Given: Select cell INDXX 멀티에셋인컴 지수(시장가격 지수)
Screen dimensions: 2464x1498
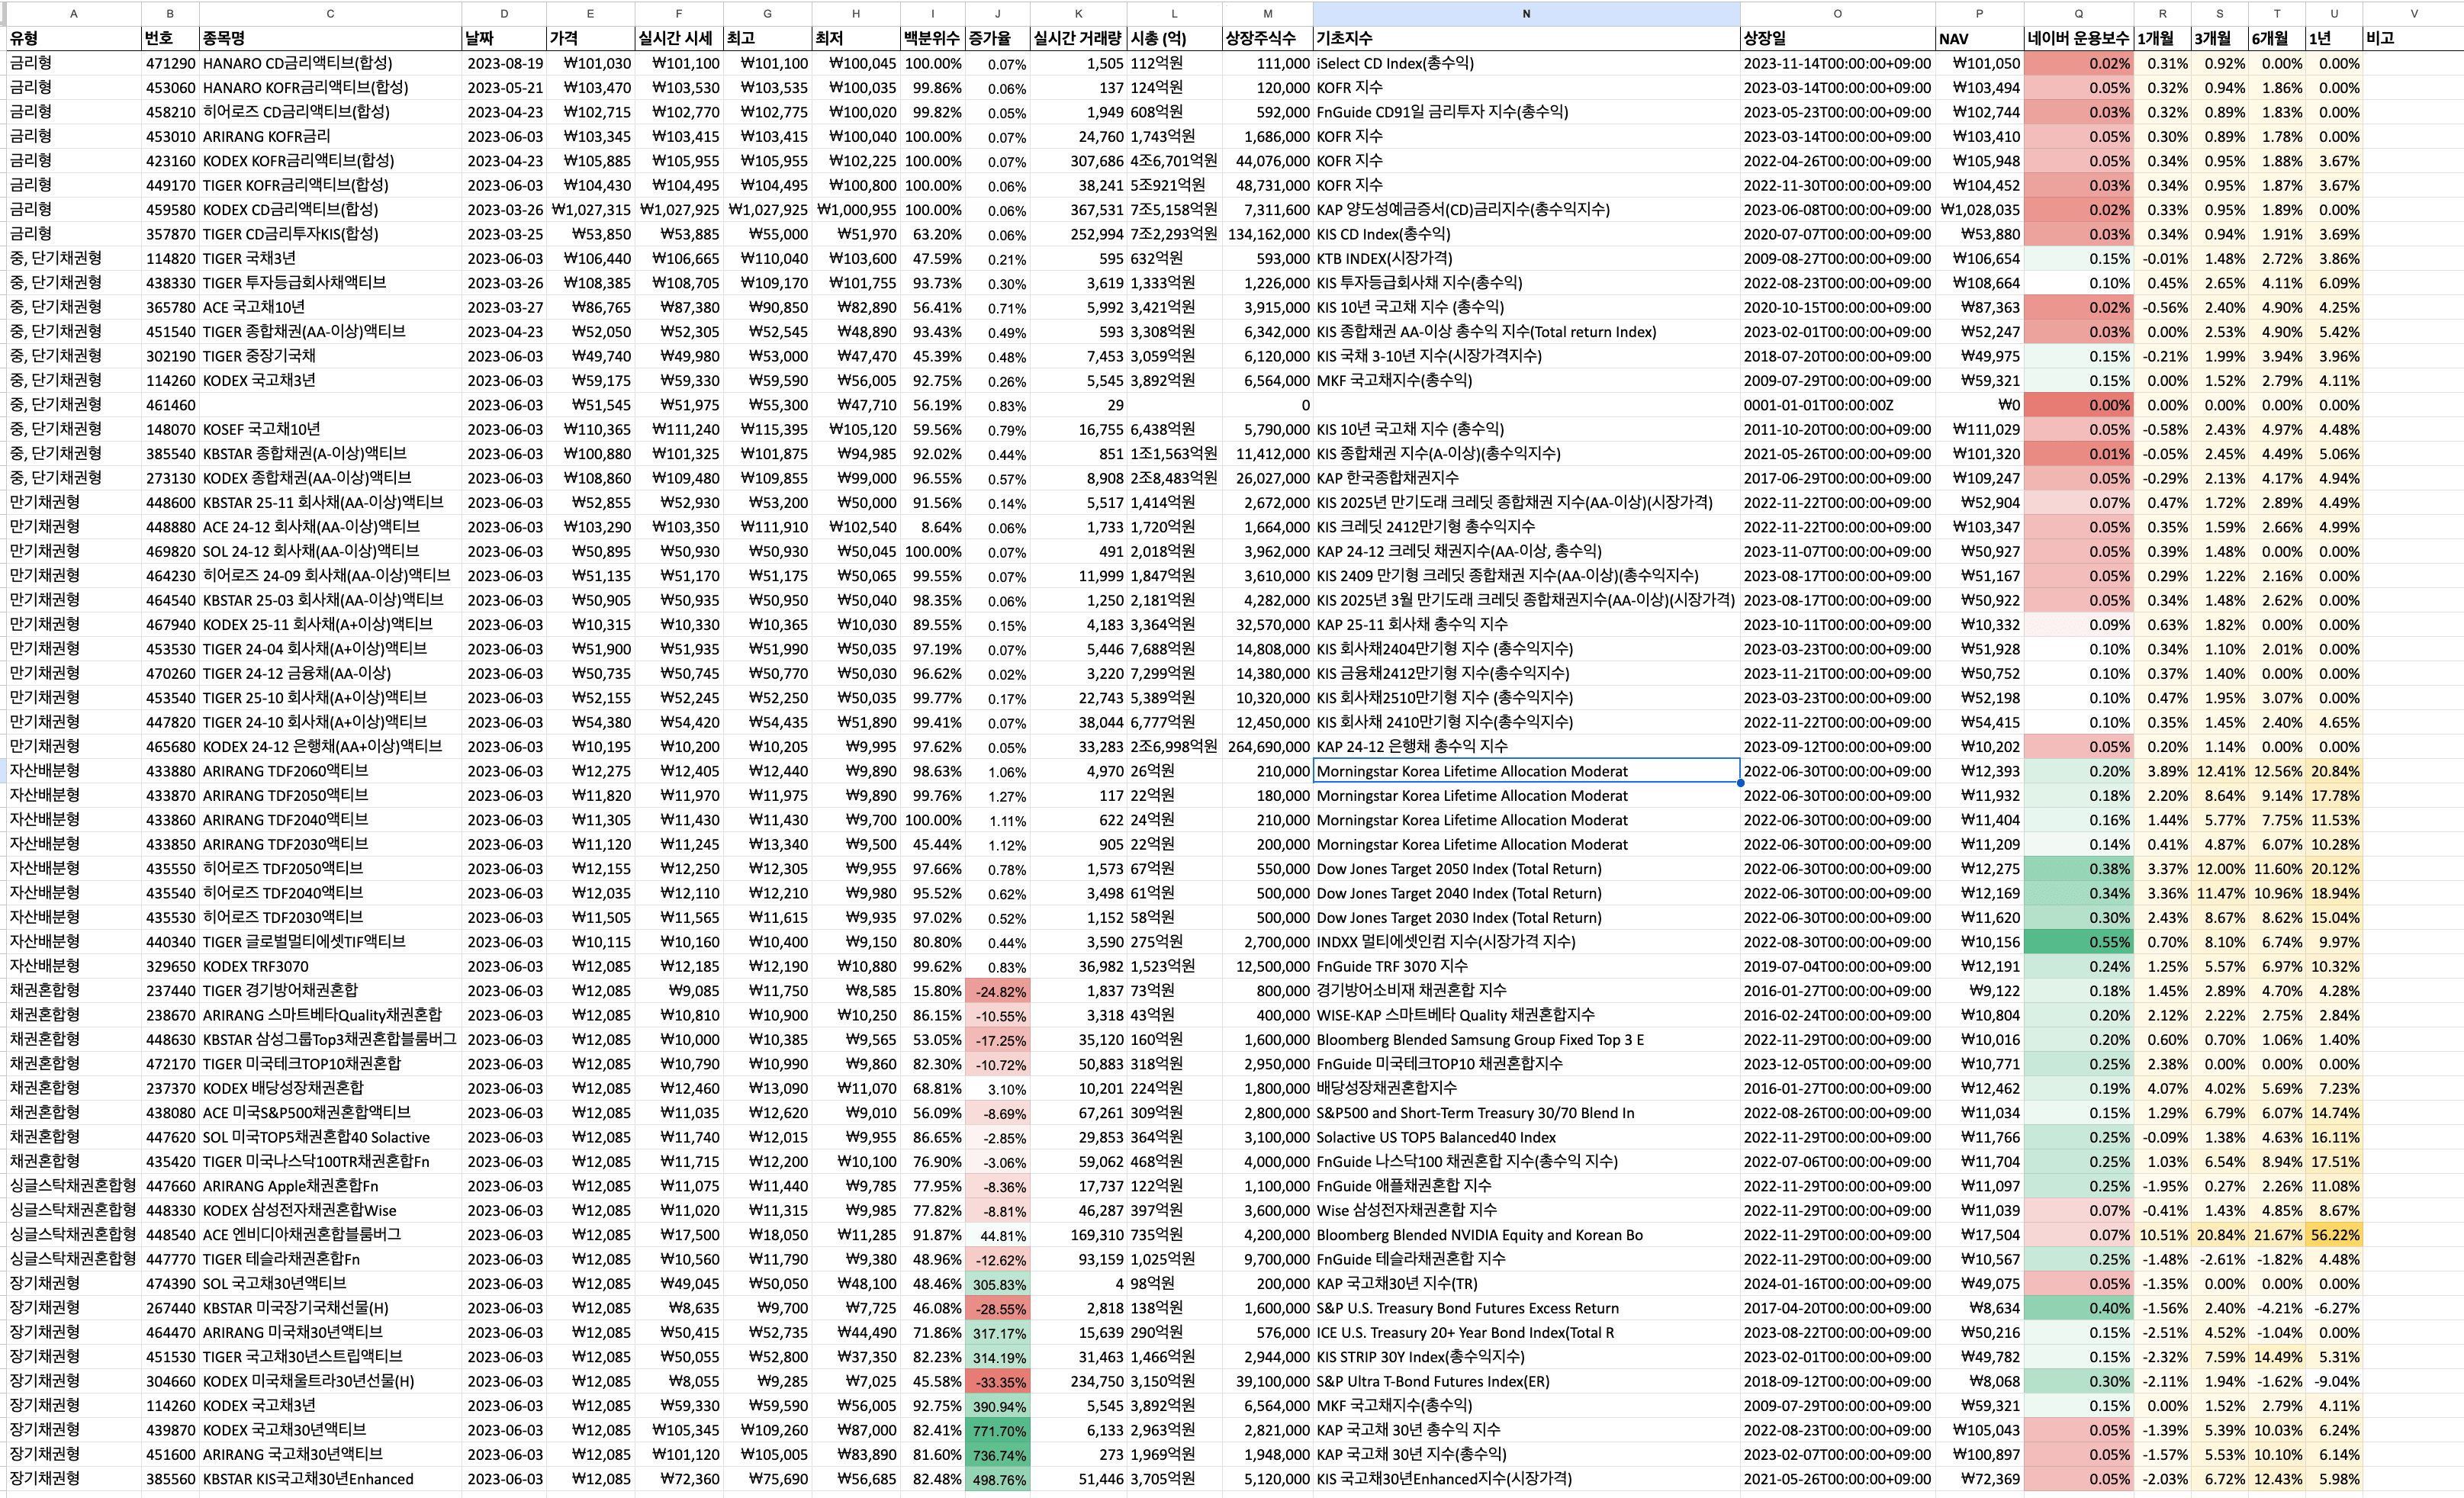Looking at the screenshot, I should (x=1526, y=942).
